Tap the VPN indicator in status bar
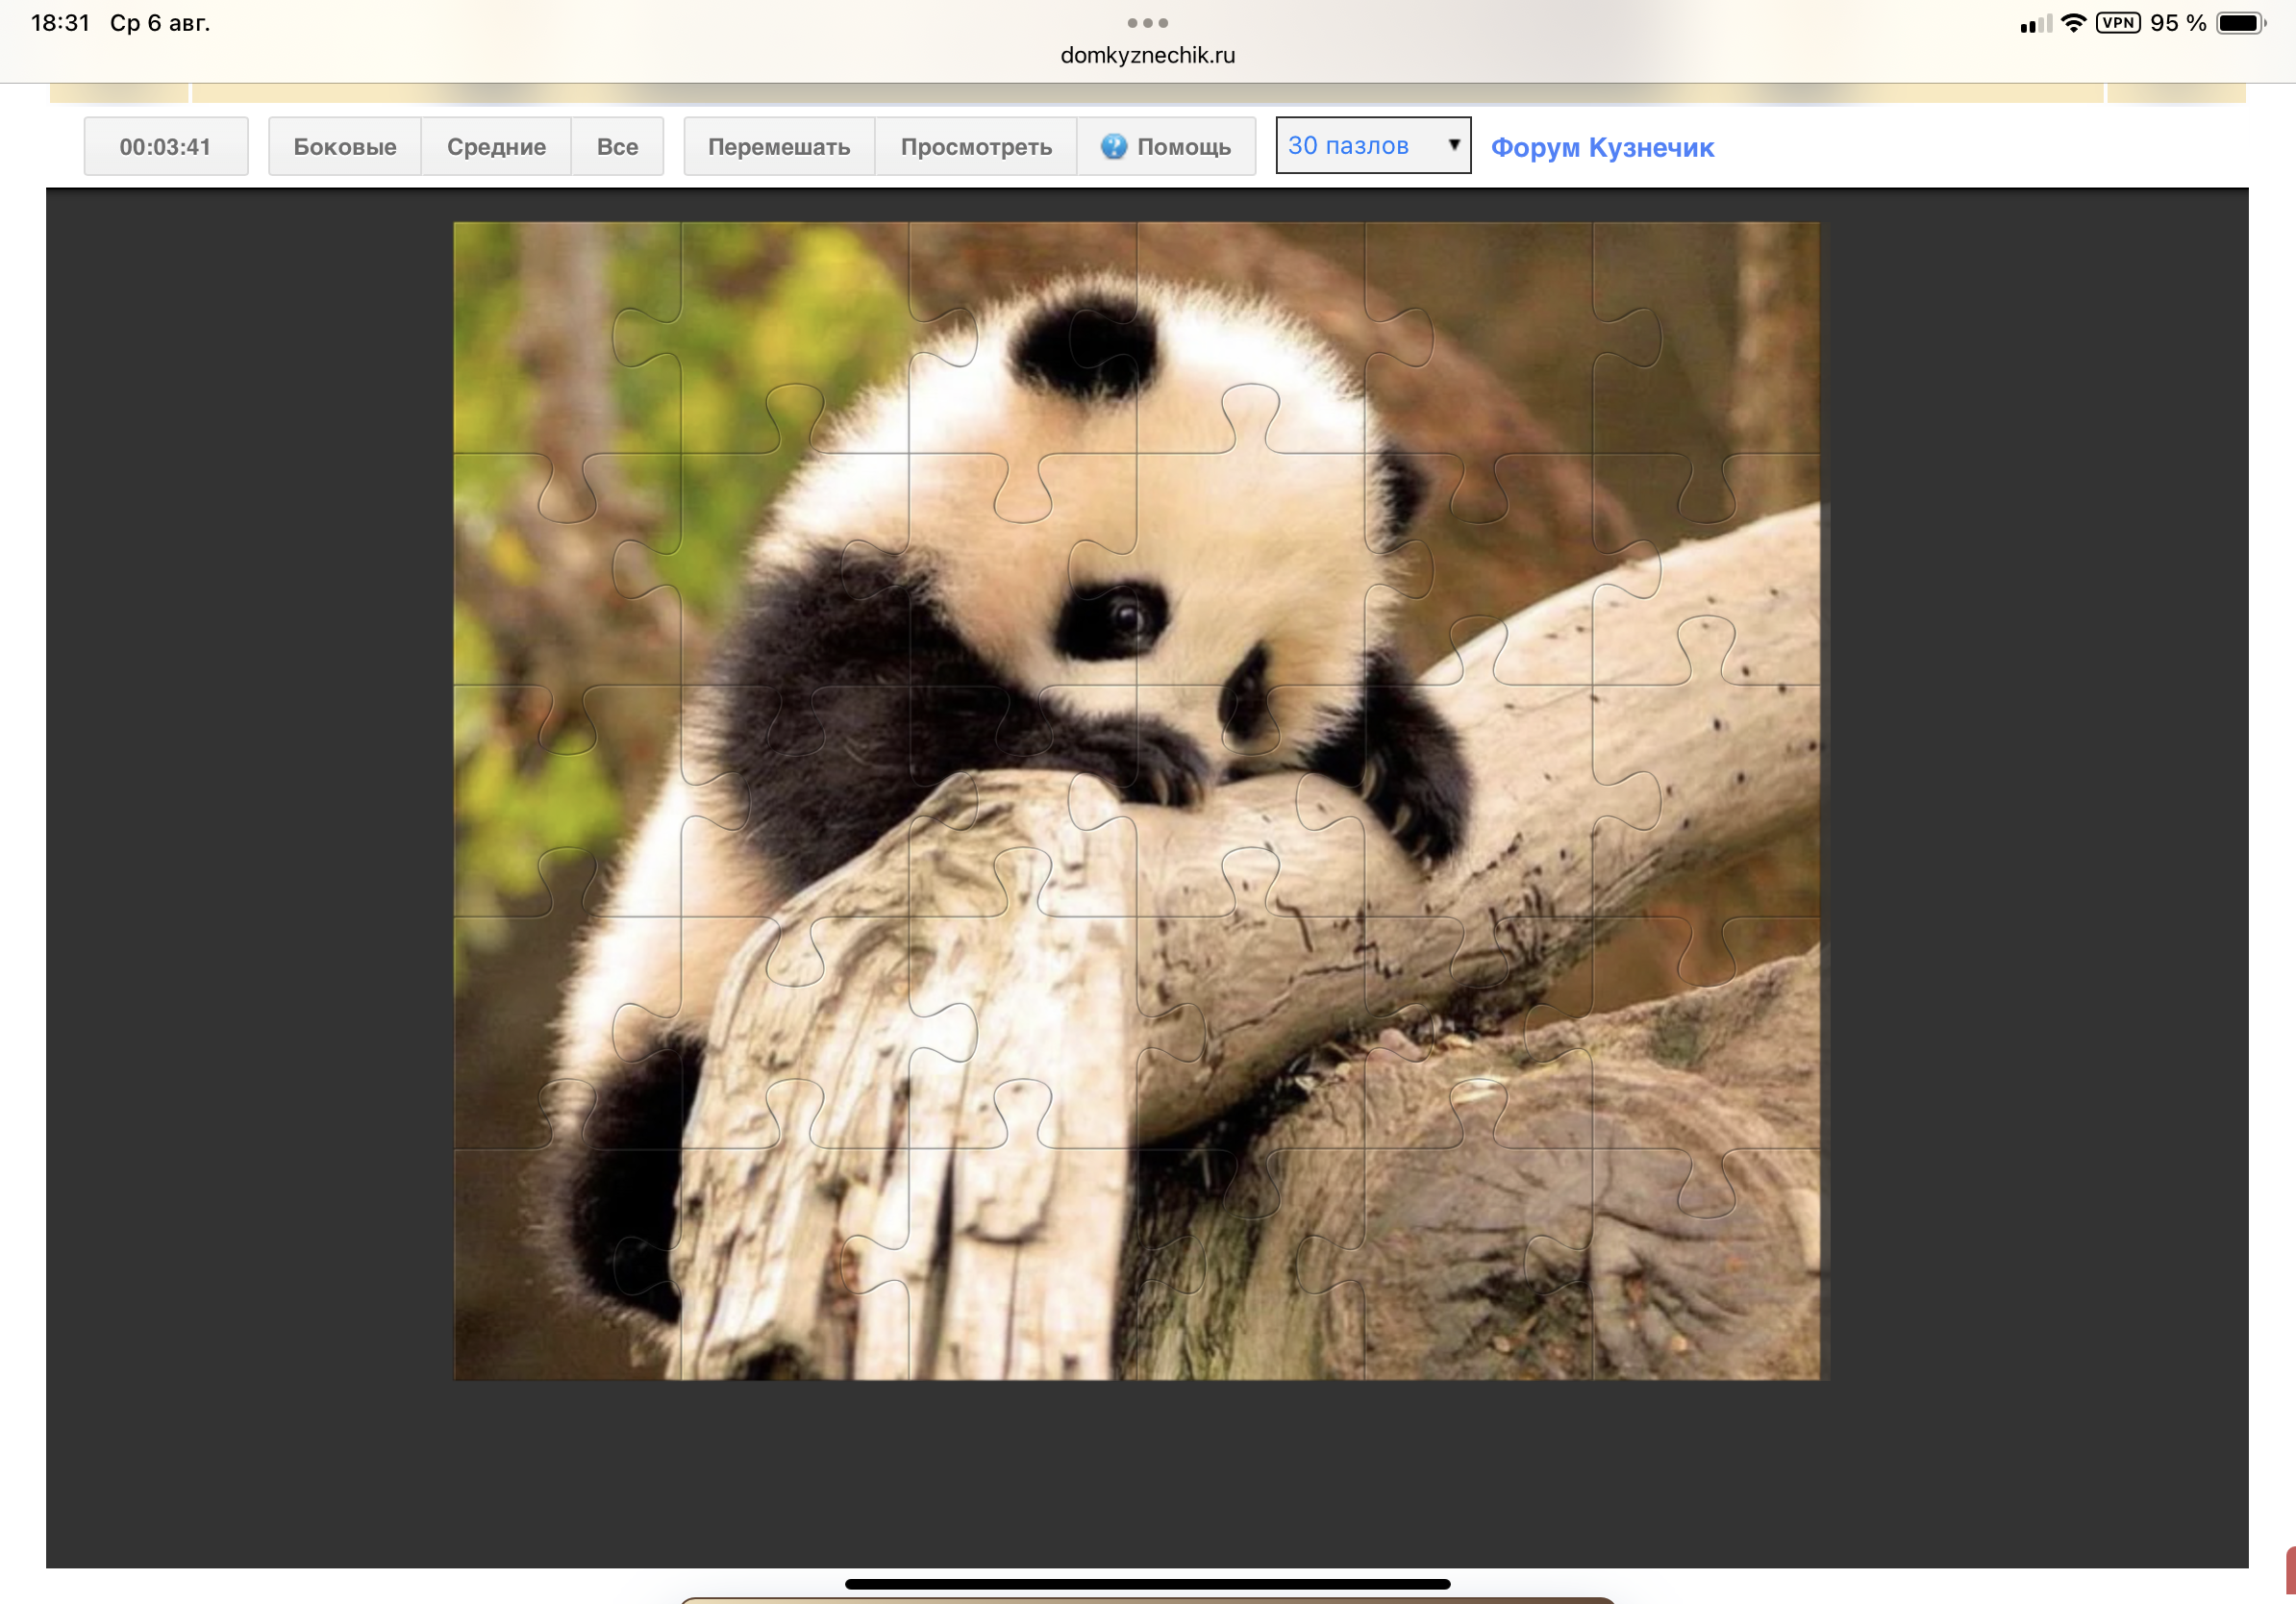This screenshot has height=1604, width=2296. point(2118,22)
